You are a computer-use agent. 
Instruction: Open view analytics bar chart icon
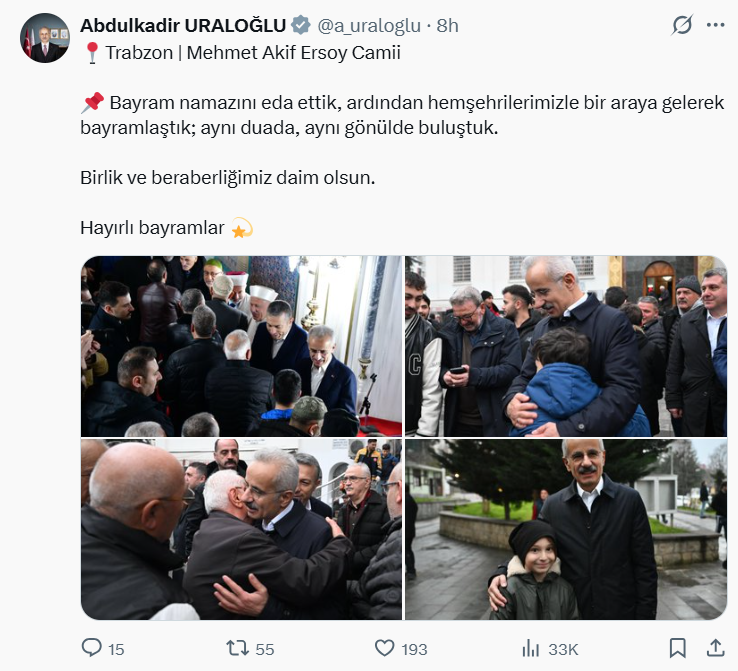530,648
